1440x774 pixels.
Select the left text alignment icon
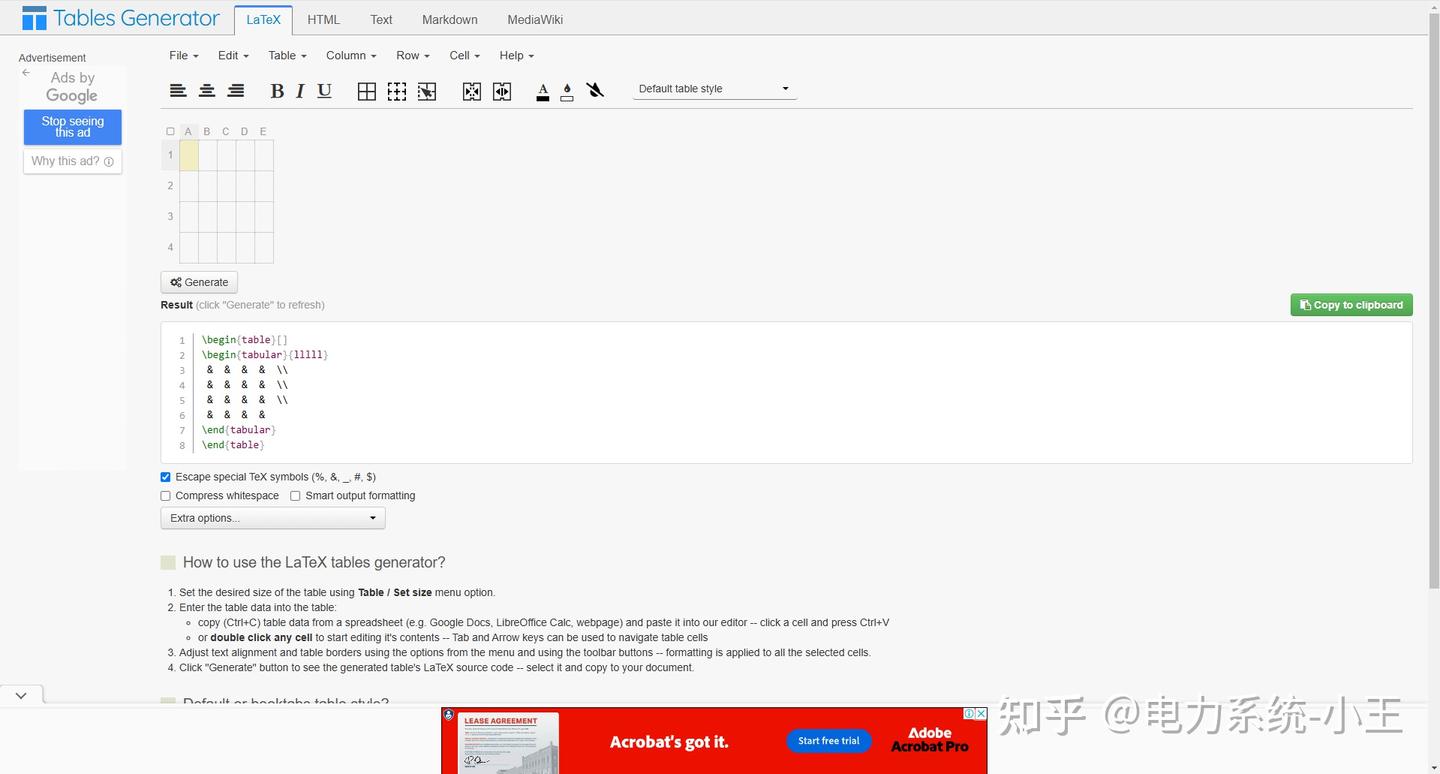(x=178, y=90)
